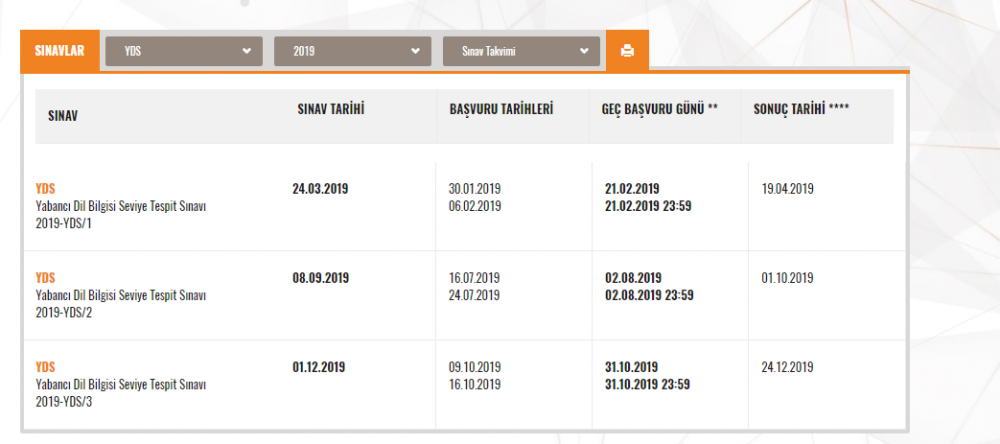
Task: Open the YDS exam type dropdown
Action: click(184, 51)
